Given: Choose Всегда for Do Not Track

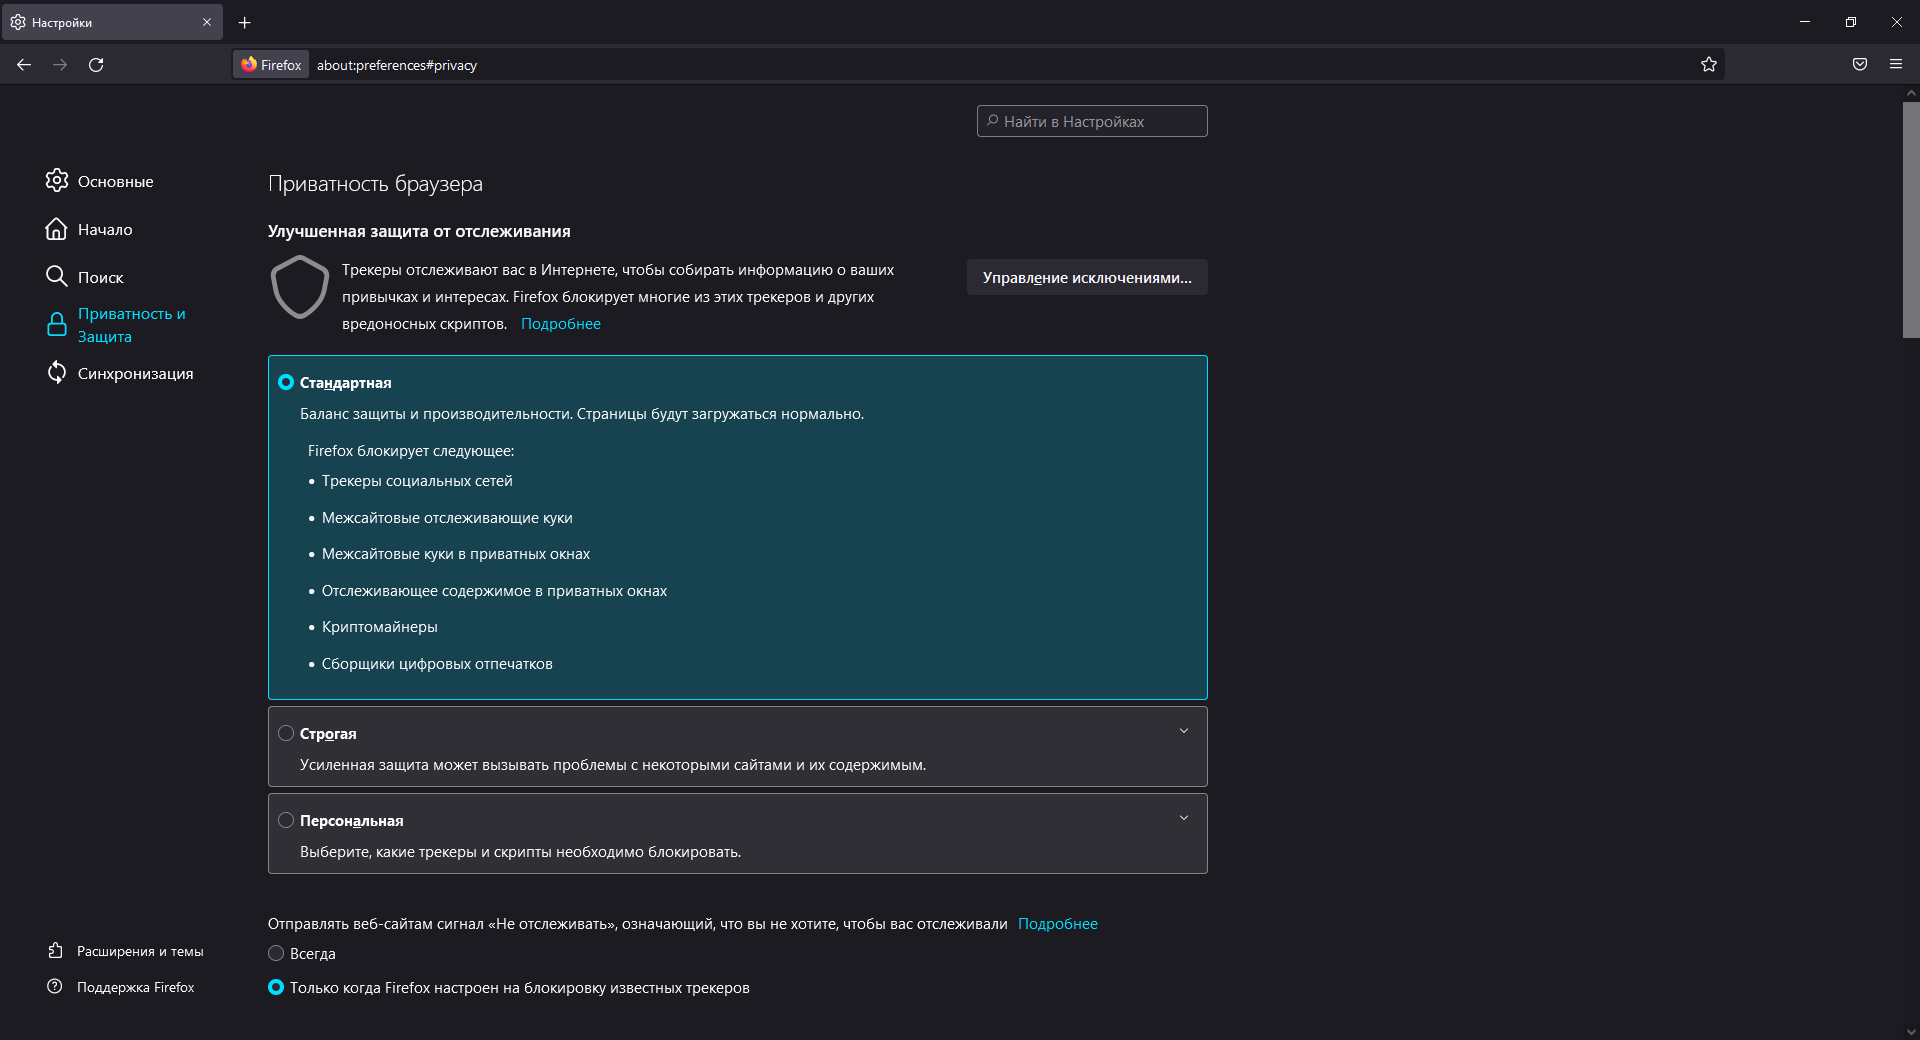Looking at the screenshot, I should click(x=276, y=954).
